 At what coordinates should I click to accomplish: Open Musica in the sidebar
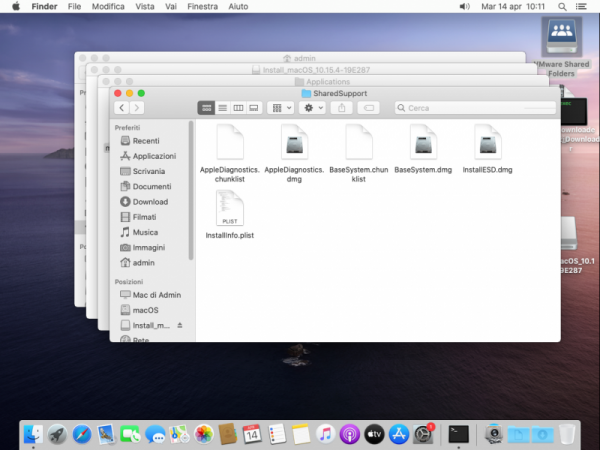point(139,232)
